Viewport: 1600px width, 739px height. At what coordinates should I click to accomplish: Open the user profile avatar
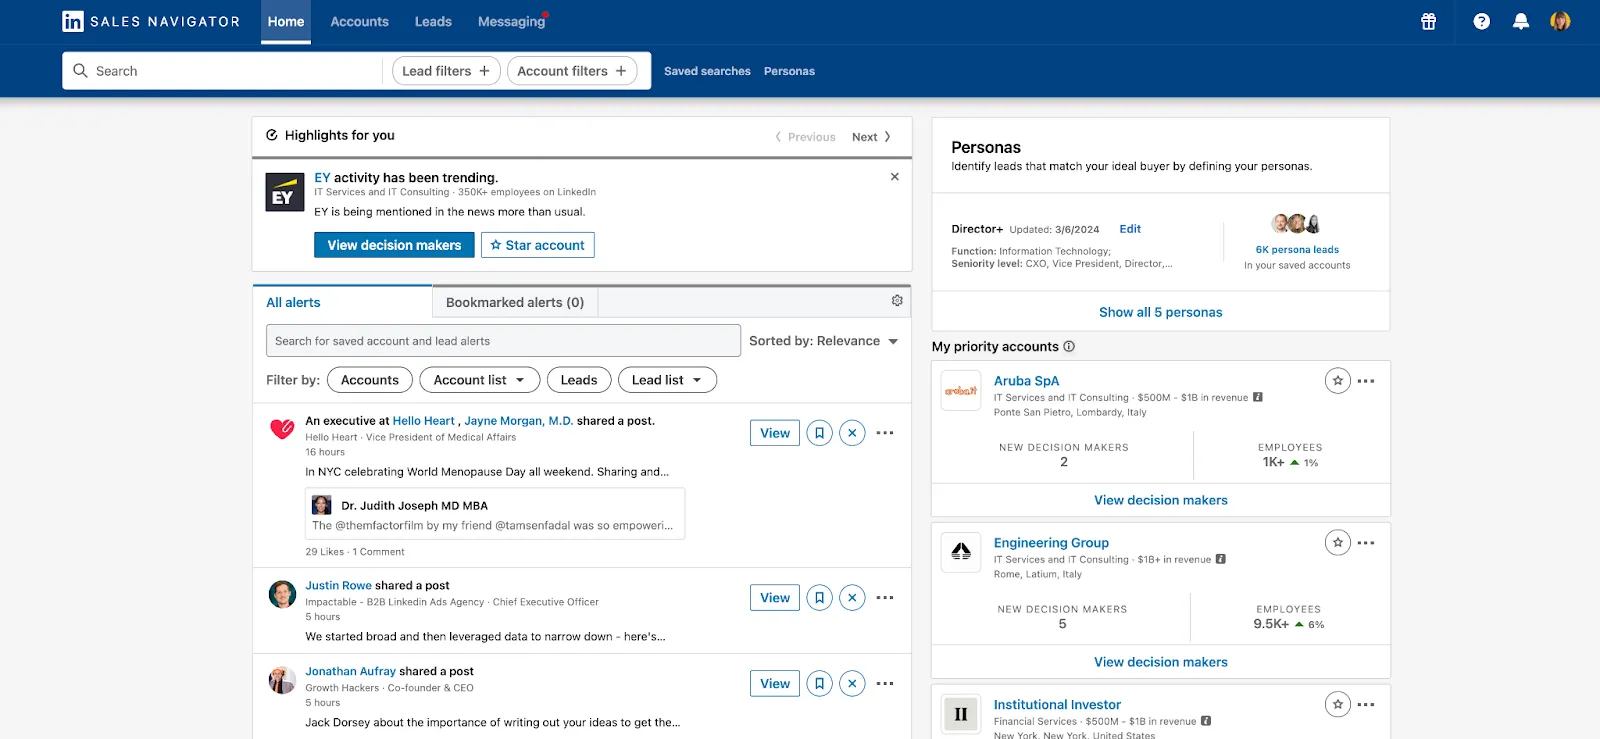(1560, 21)
